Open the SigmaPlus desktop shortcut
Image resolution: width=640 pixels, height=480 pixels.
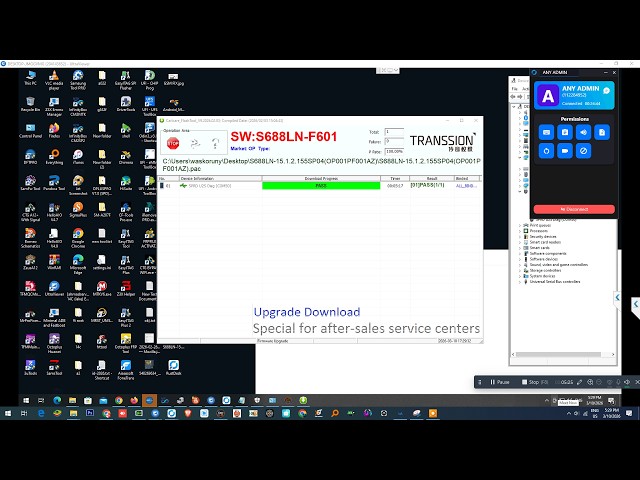coord(78,209)
